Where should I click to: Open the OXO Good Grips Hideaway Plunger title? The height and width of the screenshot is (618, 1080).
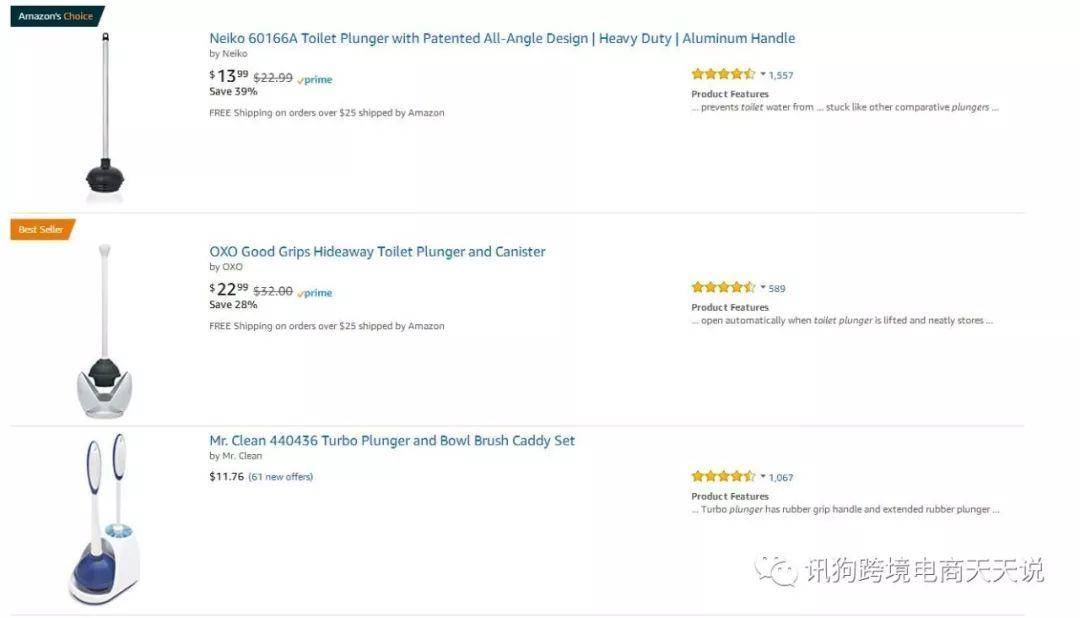[x=377, y=251]
